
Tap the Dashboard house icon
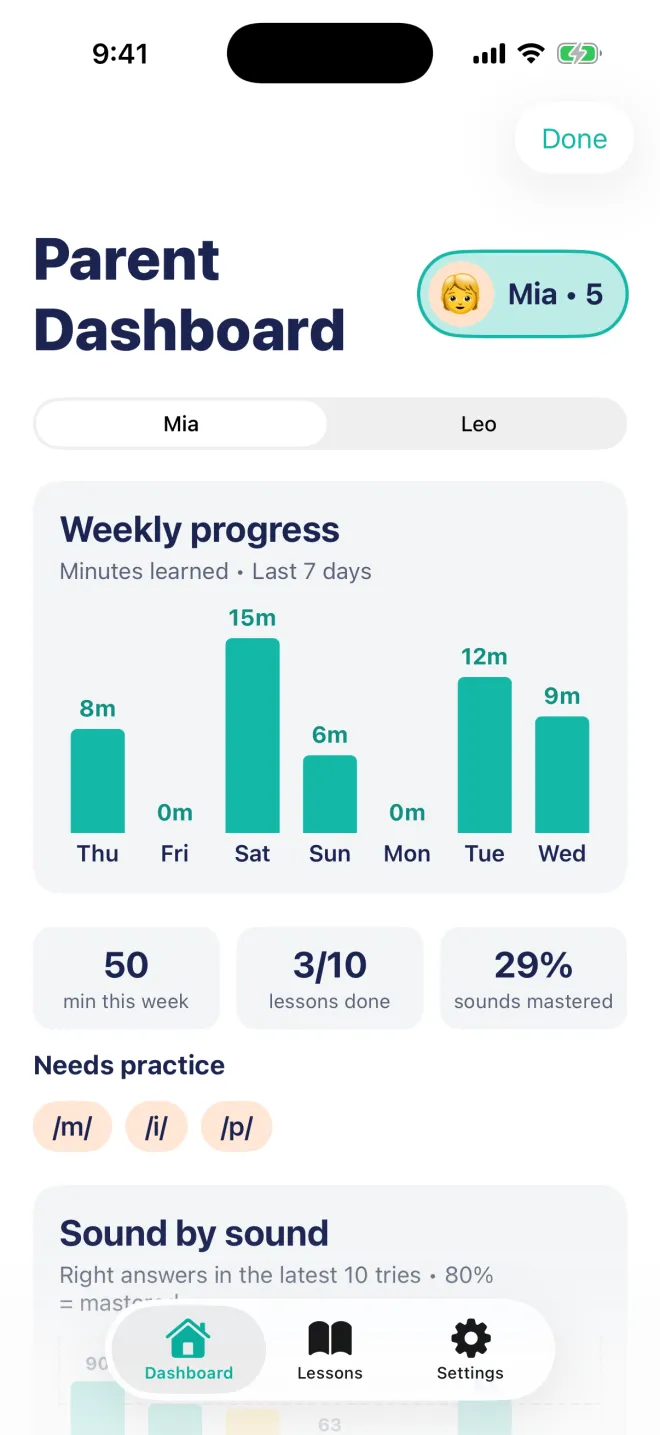pyautogui.click(x=188, y=1338)
